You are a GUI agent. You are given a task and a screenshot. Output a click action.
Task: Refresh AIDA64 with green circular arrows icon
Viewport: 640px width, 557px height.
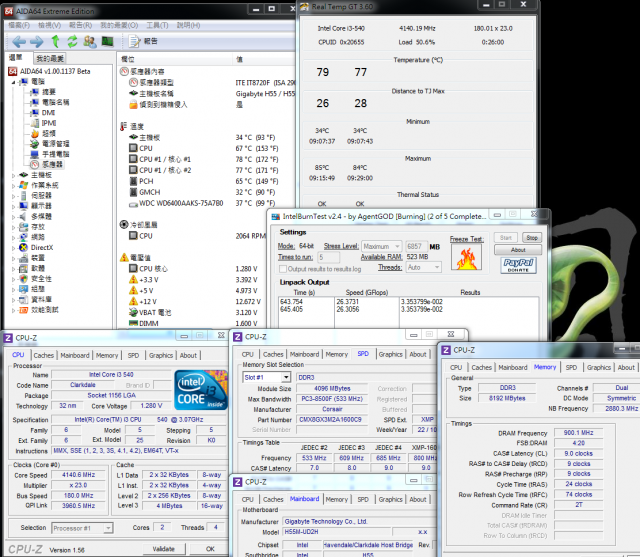pyautogui.click(x=72, y=41)
